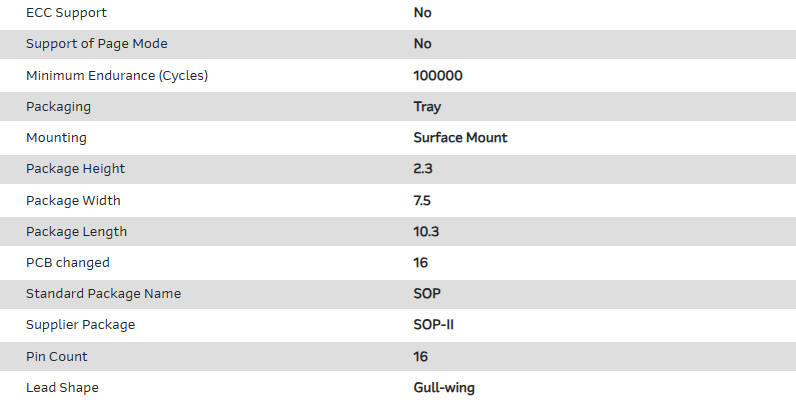Image resolution: width=796 pixels, height=403 pixels.
Task: Click the Package Width label
Action: tap(73, 200)
